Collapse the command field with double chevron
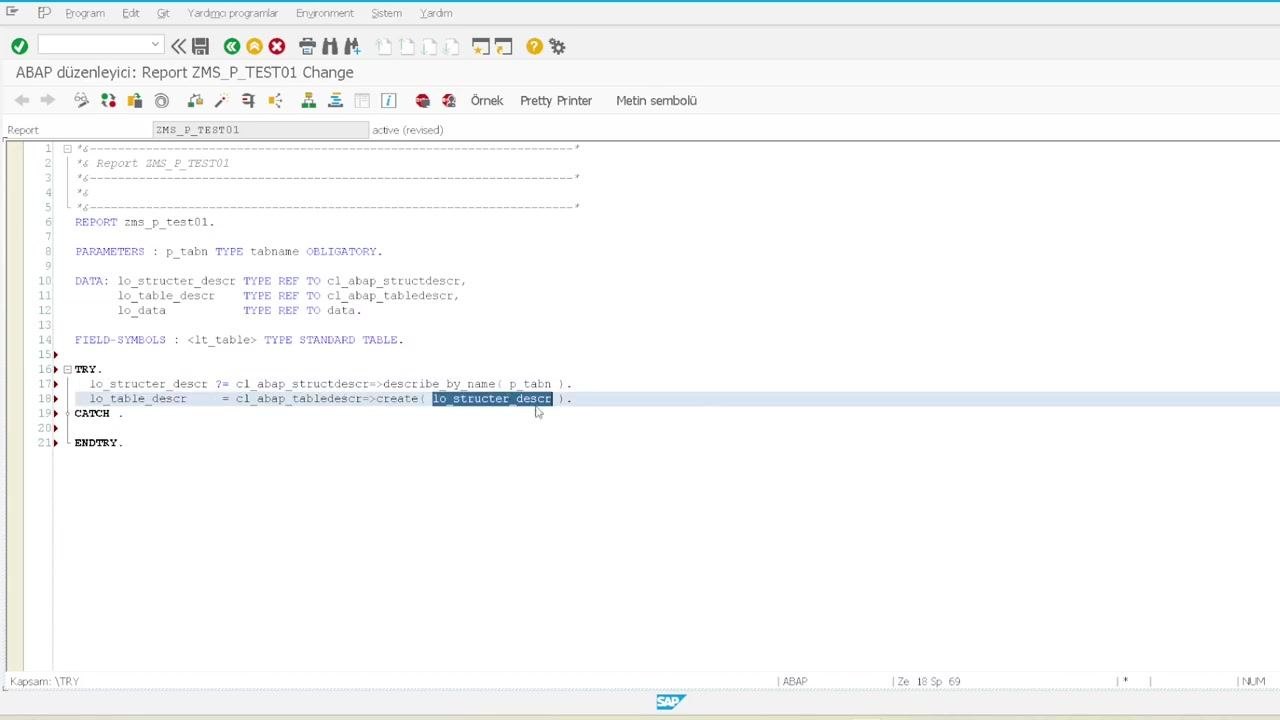Image resolution: width=1280 pixels, height=720 pixels. (178, 46)
